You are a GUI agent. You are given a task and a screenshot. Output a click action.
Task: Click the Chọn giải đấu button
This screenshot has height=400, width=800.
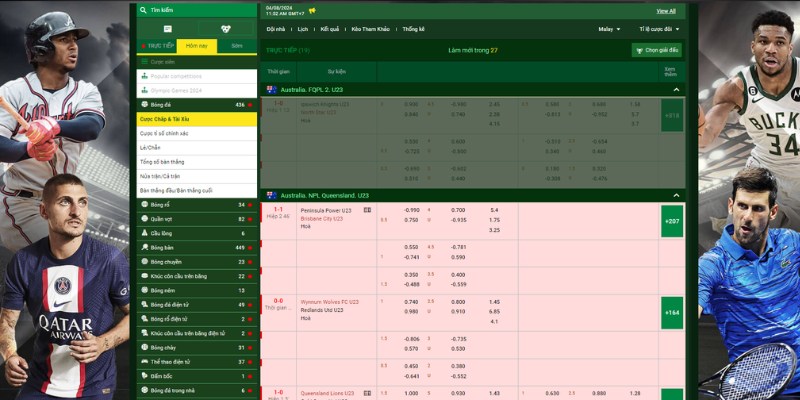(657, 50)
